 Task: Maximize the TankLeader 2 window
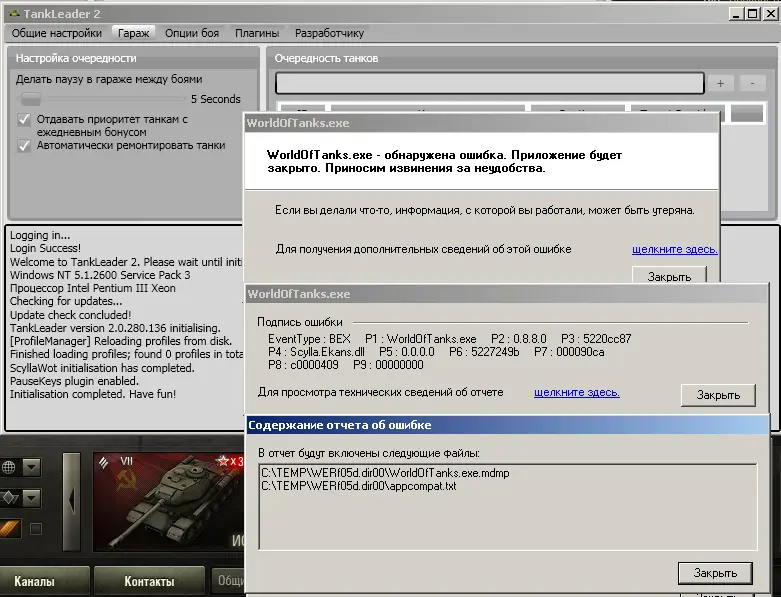click(753, 14)
